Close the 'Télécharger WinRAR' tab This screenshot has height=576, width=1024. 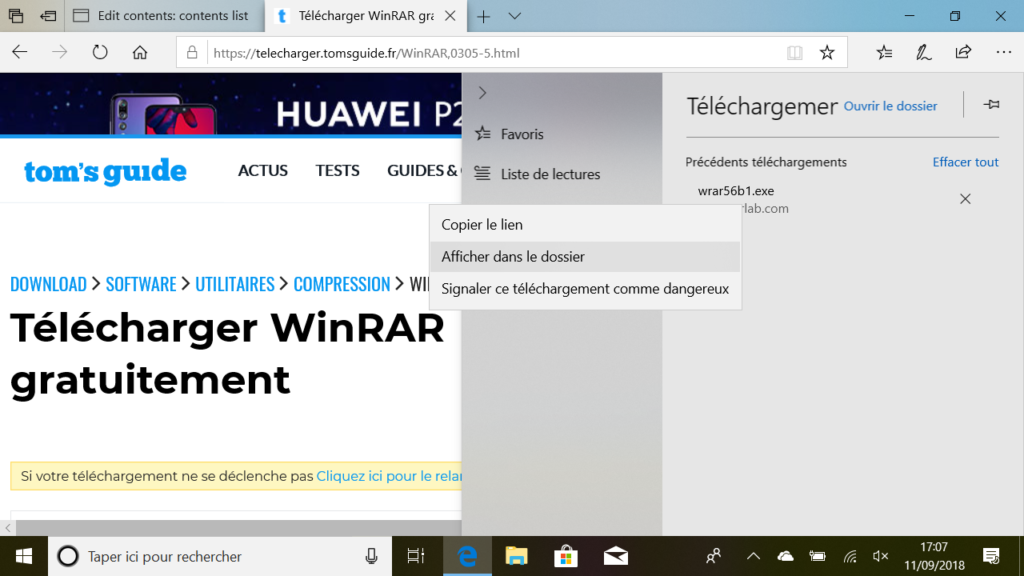click(x=450, y=16)
